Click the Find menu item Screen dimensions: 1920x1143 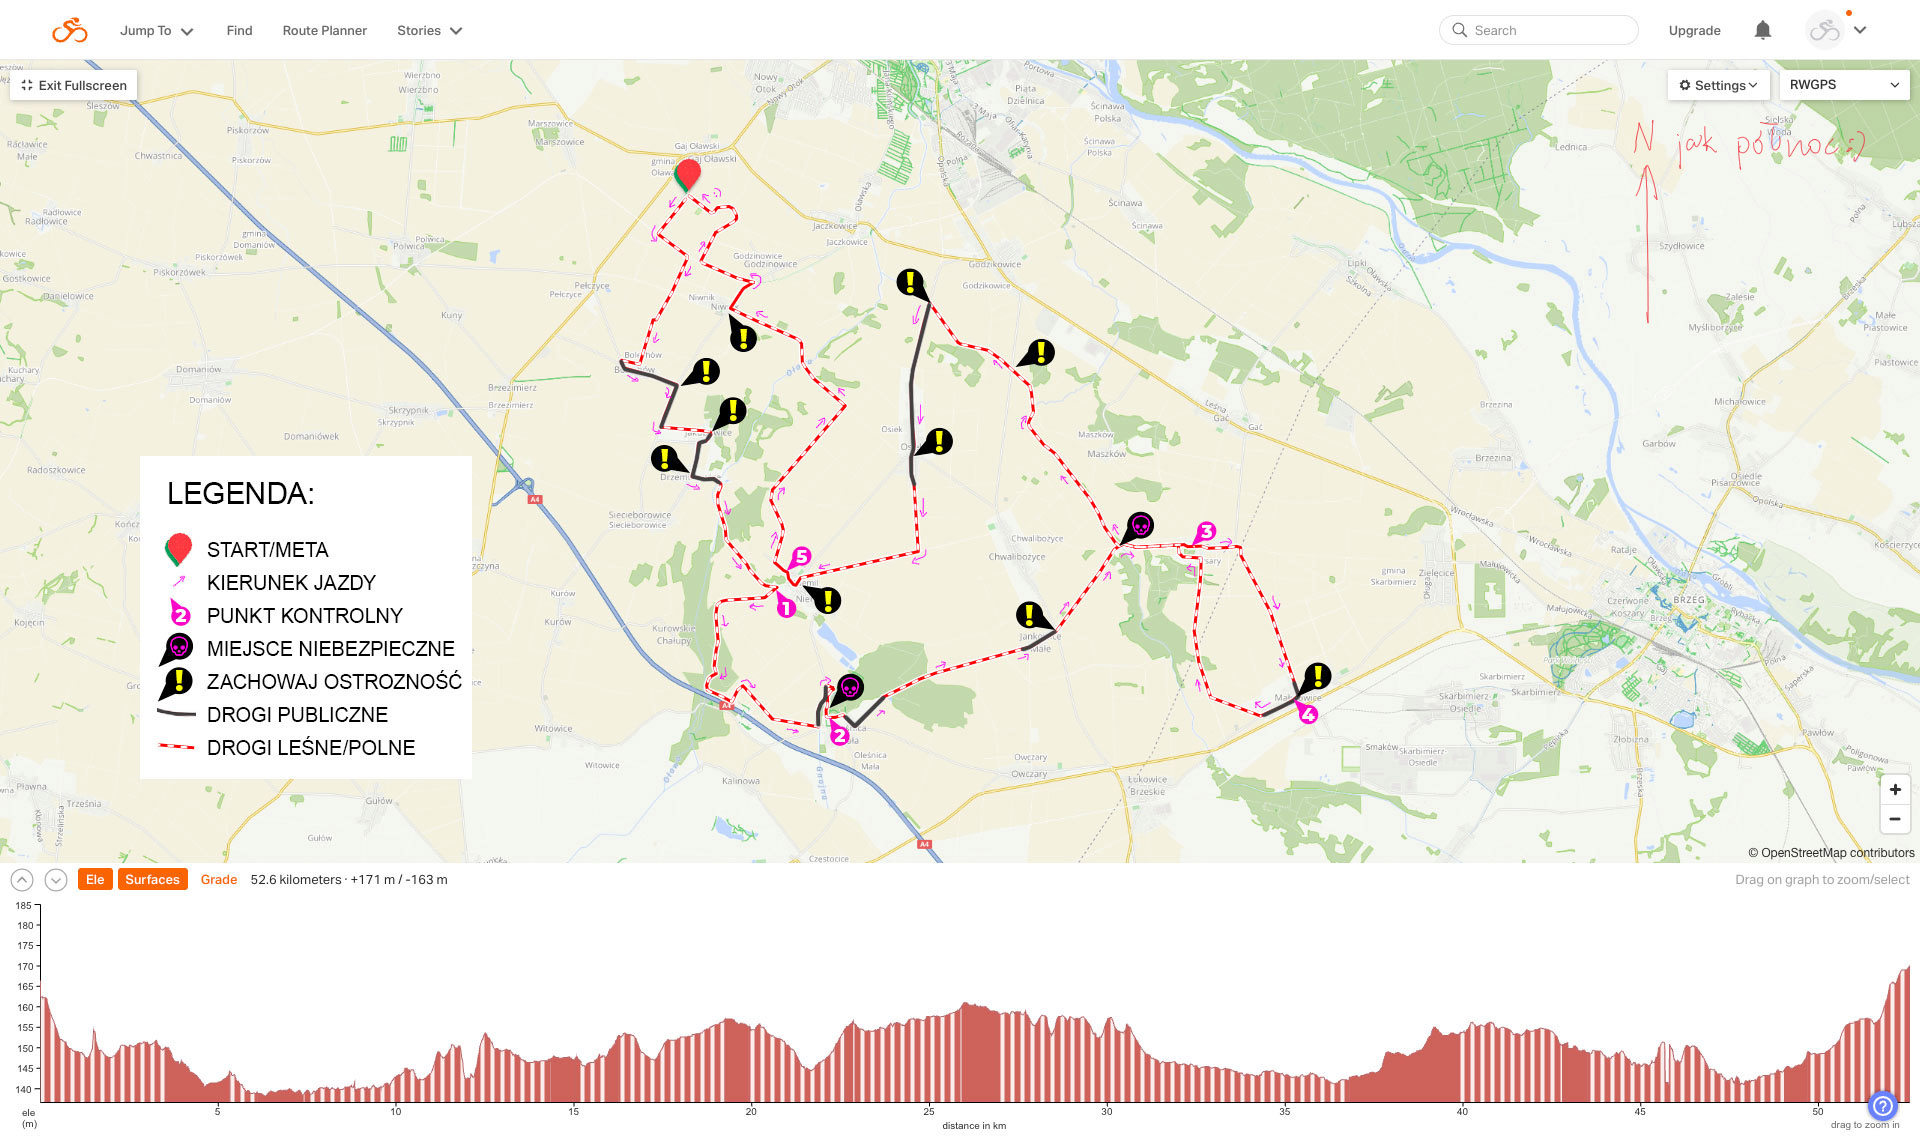239,31
